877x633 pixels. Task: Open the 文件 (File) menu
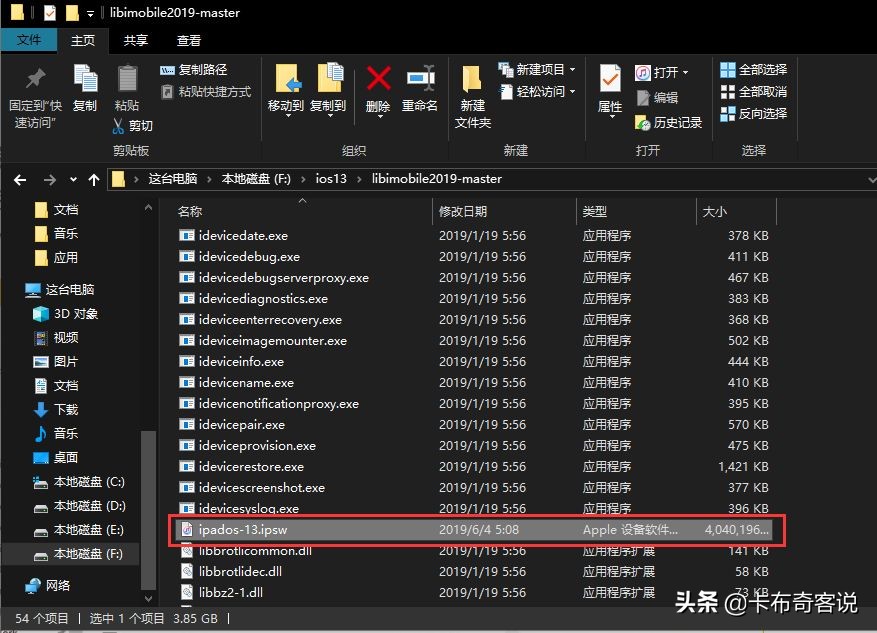29,40
